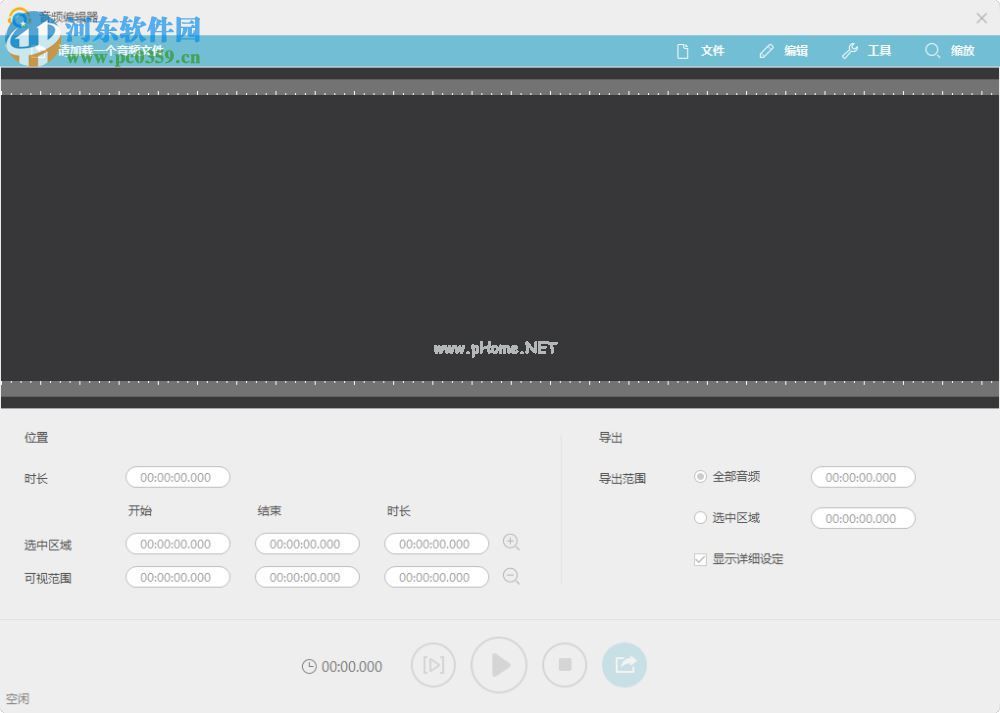Click the 时长 duration input field
This screenshot has height=713, width=1000.
177,477
